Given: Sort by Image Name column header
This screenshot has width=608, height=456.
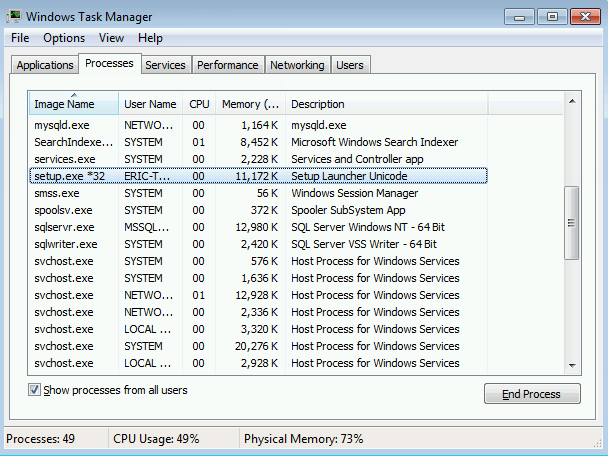Looking at the screenshot, I should click(x=74, y=104).
